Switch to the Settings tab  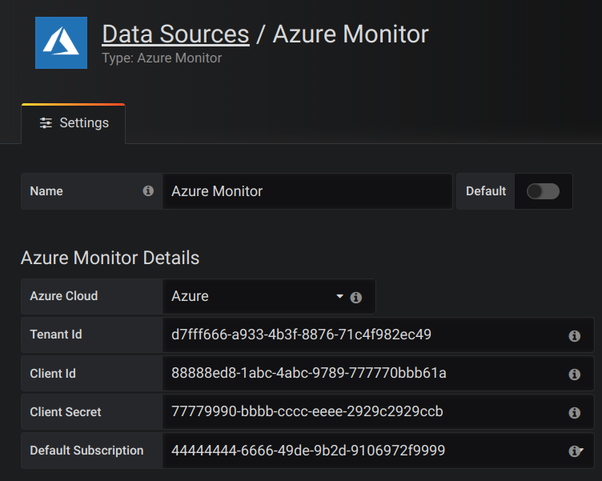pyautogui.click(x=73, y=123)
